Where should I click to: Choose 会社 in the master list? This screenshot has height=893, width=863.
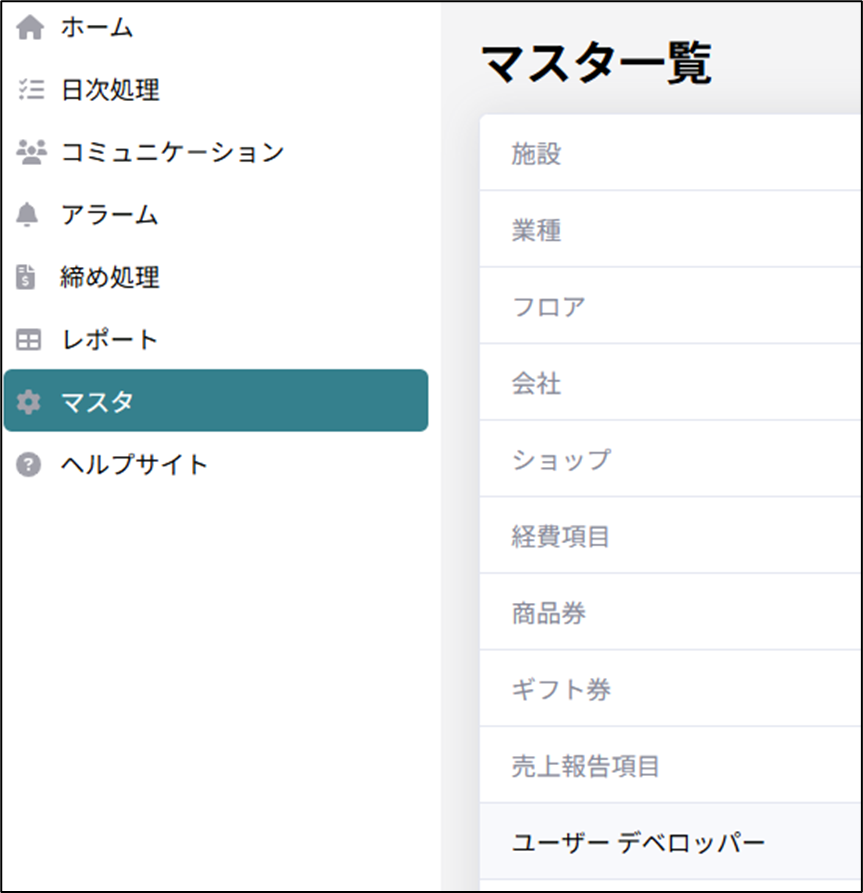(670, 383)
